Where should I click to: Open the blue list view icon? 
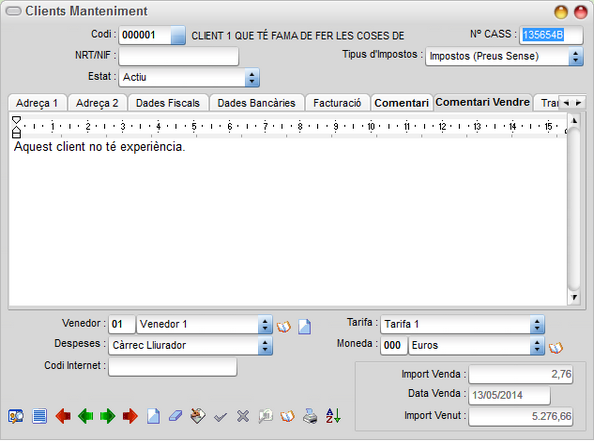[x=39, y=416]
